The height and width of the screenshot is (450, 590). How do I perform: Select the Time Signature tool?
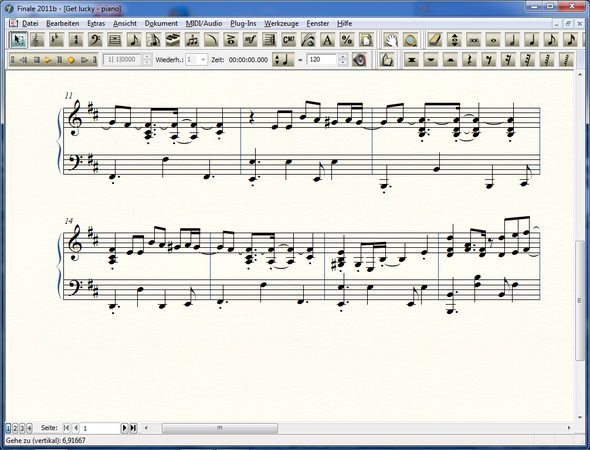[x=76, y=40]
